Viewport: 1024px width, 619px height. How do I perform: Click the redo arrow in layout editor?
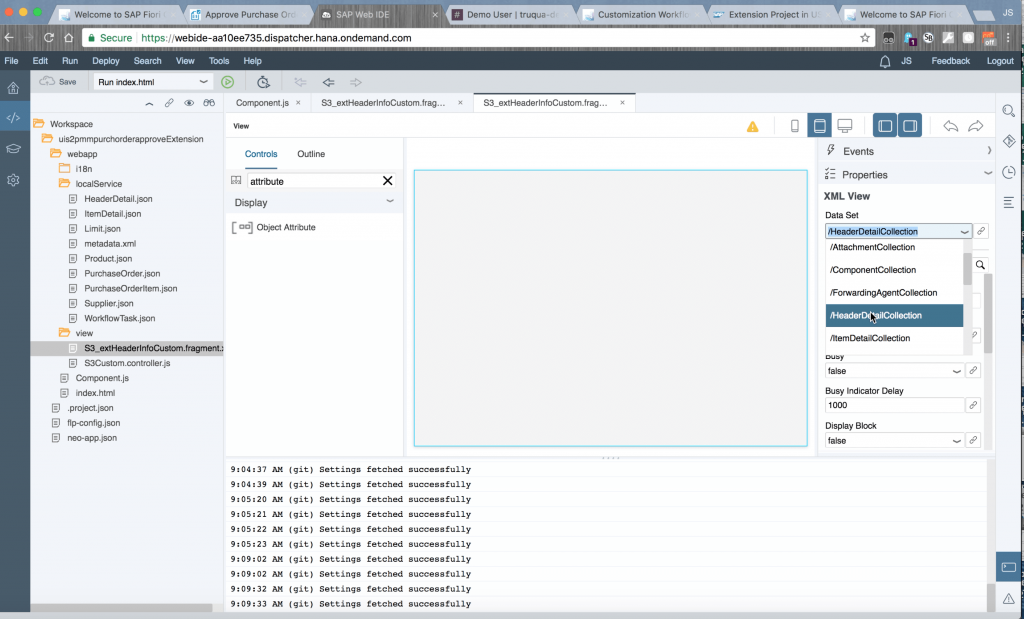976,126
